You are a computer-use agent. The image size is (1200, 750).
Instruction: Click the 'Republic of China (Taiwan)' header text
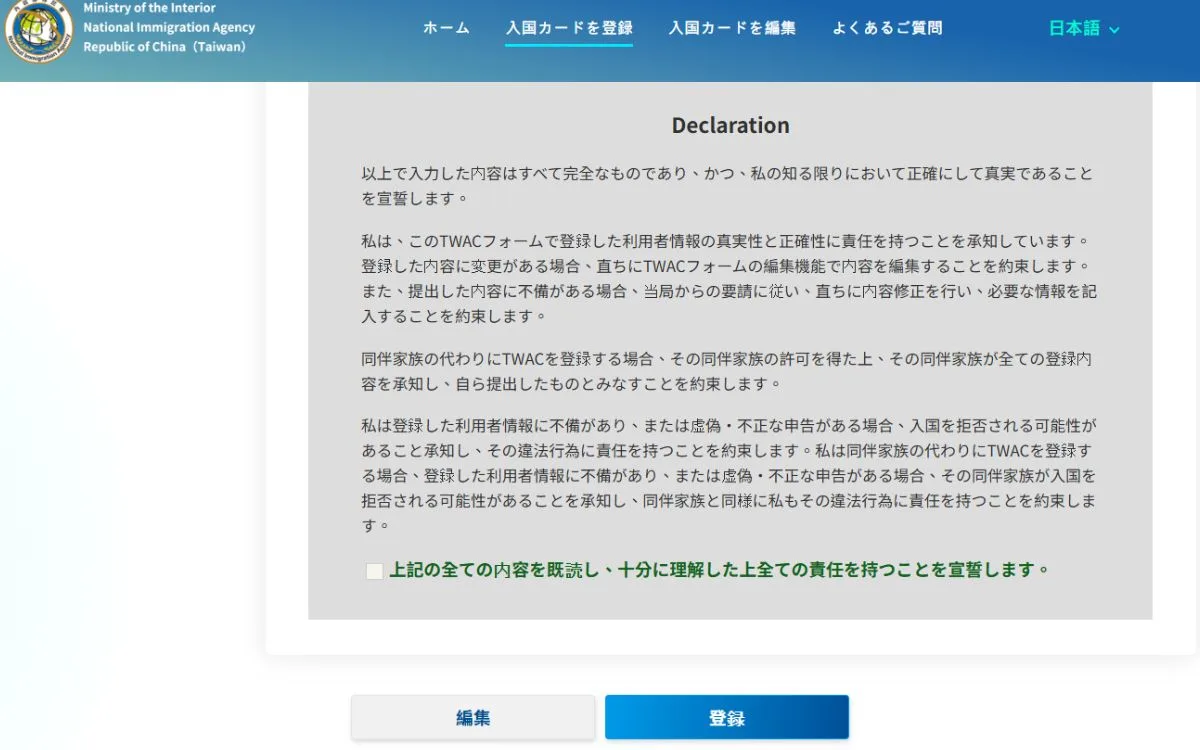(164, 47)
